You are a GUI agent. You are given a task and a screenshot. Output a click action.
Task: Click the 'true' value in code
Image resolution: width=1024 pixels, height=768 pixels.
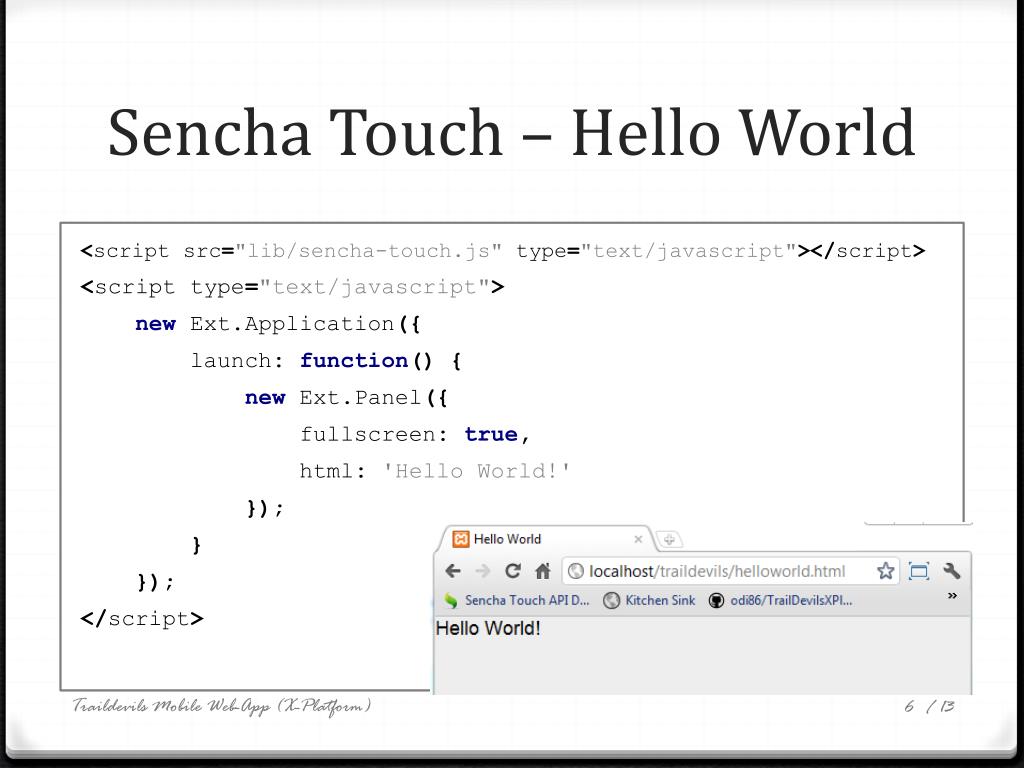[491, 434]
